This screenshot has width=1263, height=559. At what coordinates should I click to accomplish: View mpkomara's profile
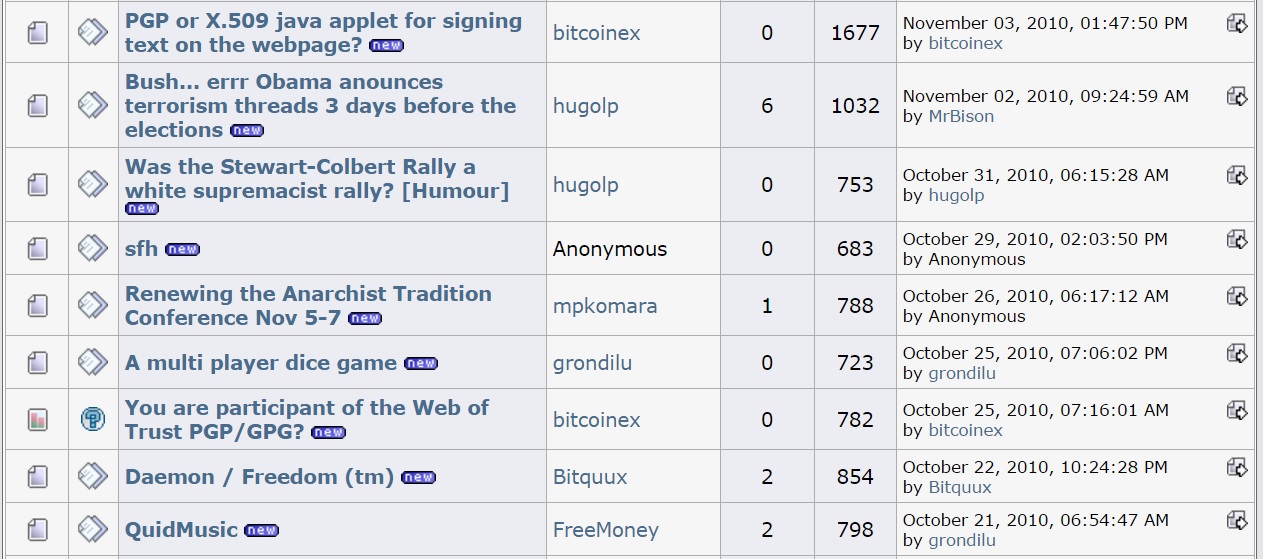click(x=605, y=306)
